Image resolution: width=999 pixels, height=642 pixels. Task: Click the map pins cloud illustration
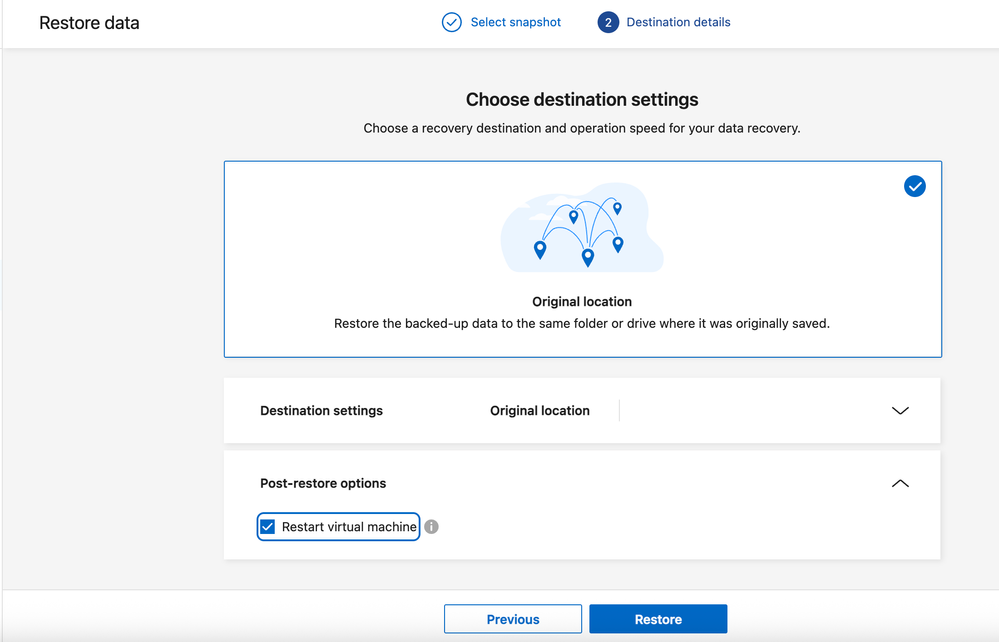[582, 228]
